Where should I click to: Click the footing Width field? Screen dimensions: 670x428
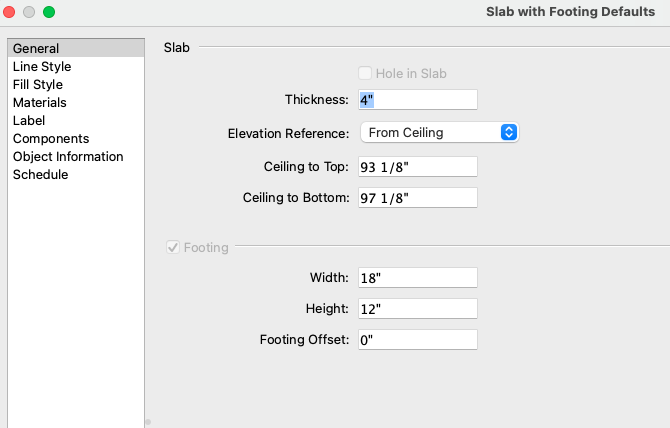[417, 276]
